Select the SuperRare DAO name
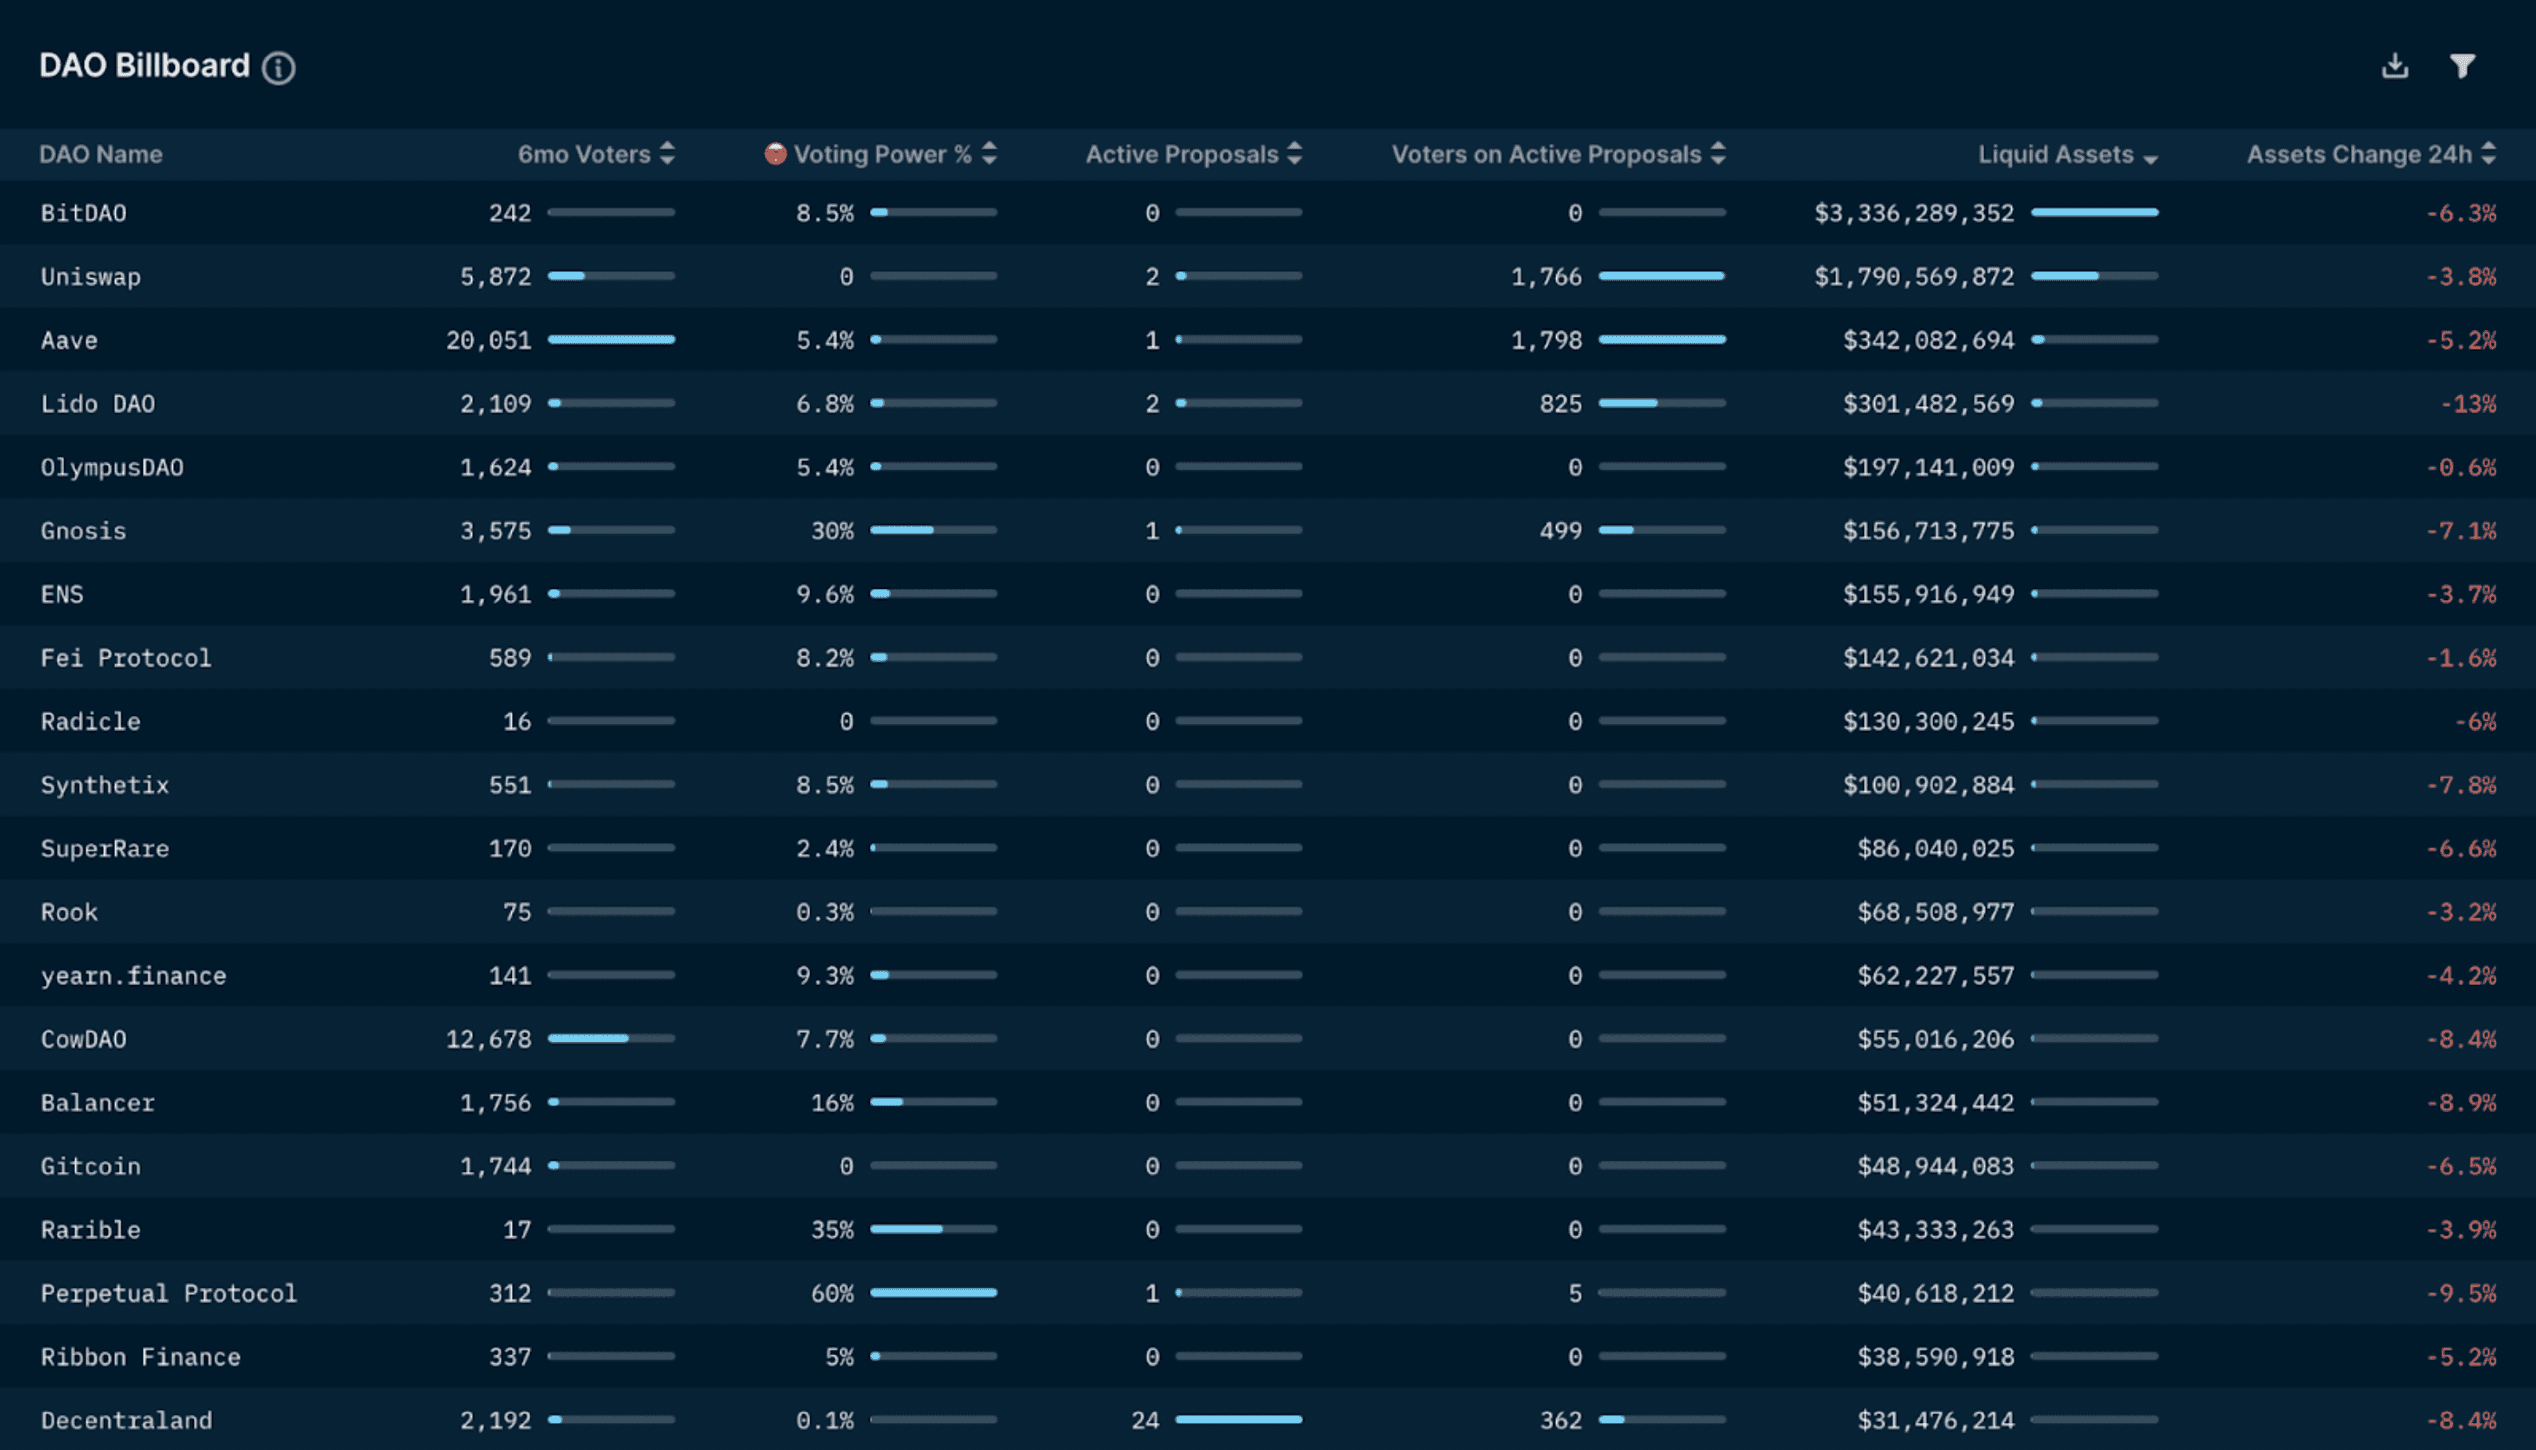Screen dimensions: 2536x1450 [105, 848]
